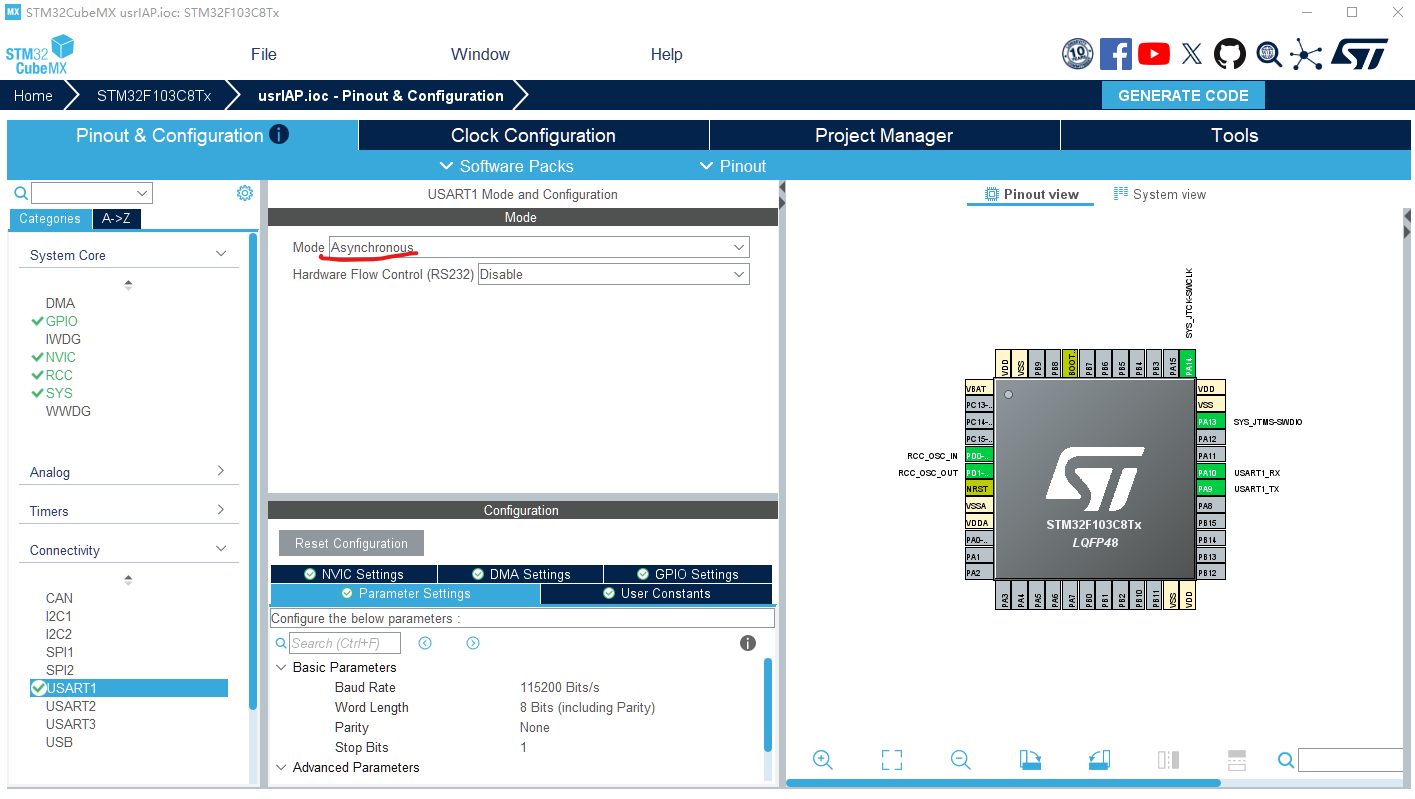The image size is (1415, 799).
Task: Click the parameter Search (Ctrl+F) field
Action: 345,643
